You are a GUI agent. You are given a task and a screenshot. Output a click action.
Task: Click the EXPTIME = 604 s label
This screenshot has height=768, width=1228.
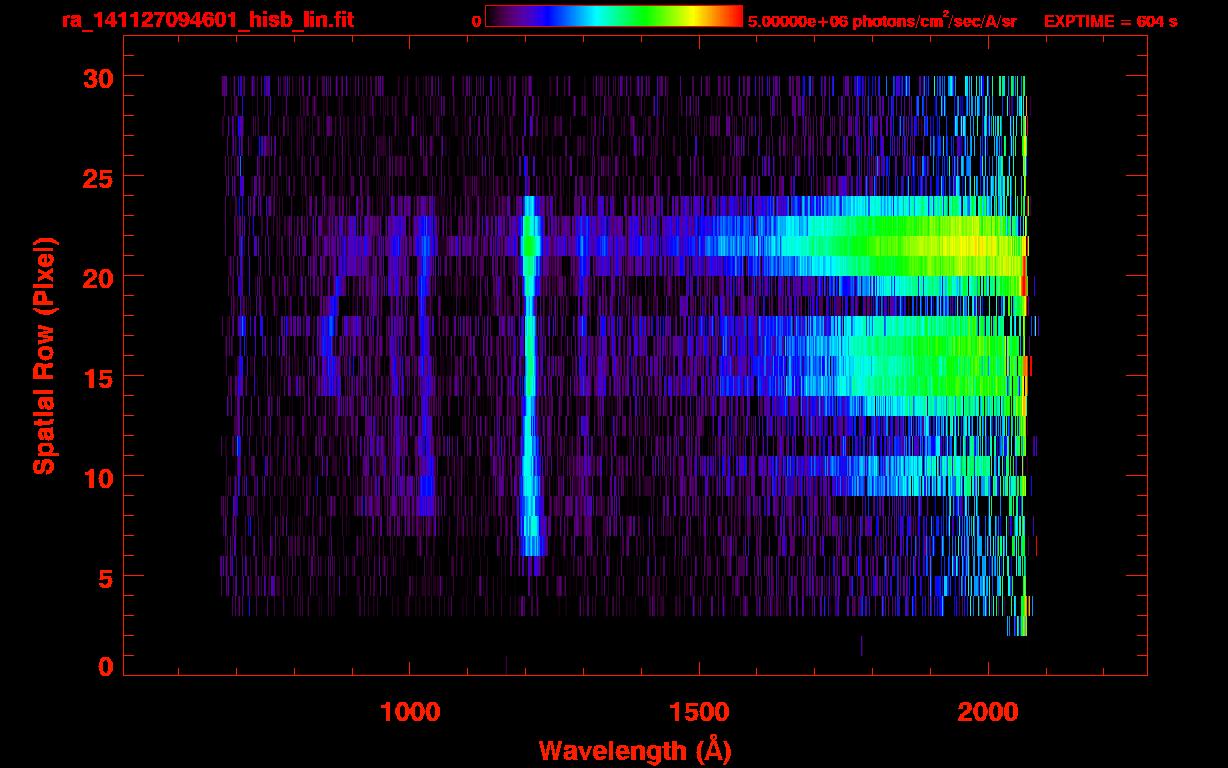[x=1110, y=21]
